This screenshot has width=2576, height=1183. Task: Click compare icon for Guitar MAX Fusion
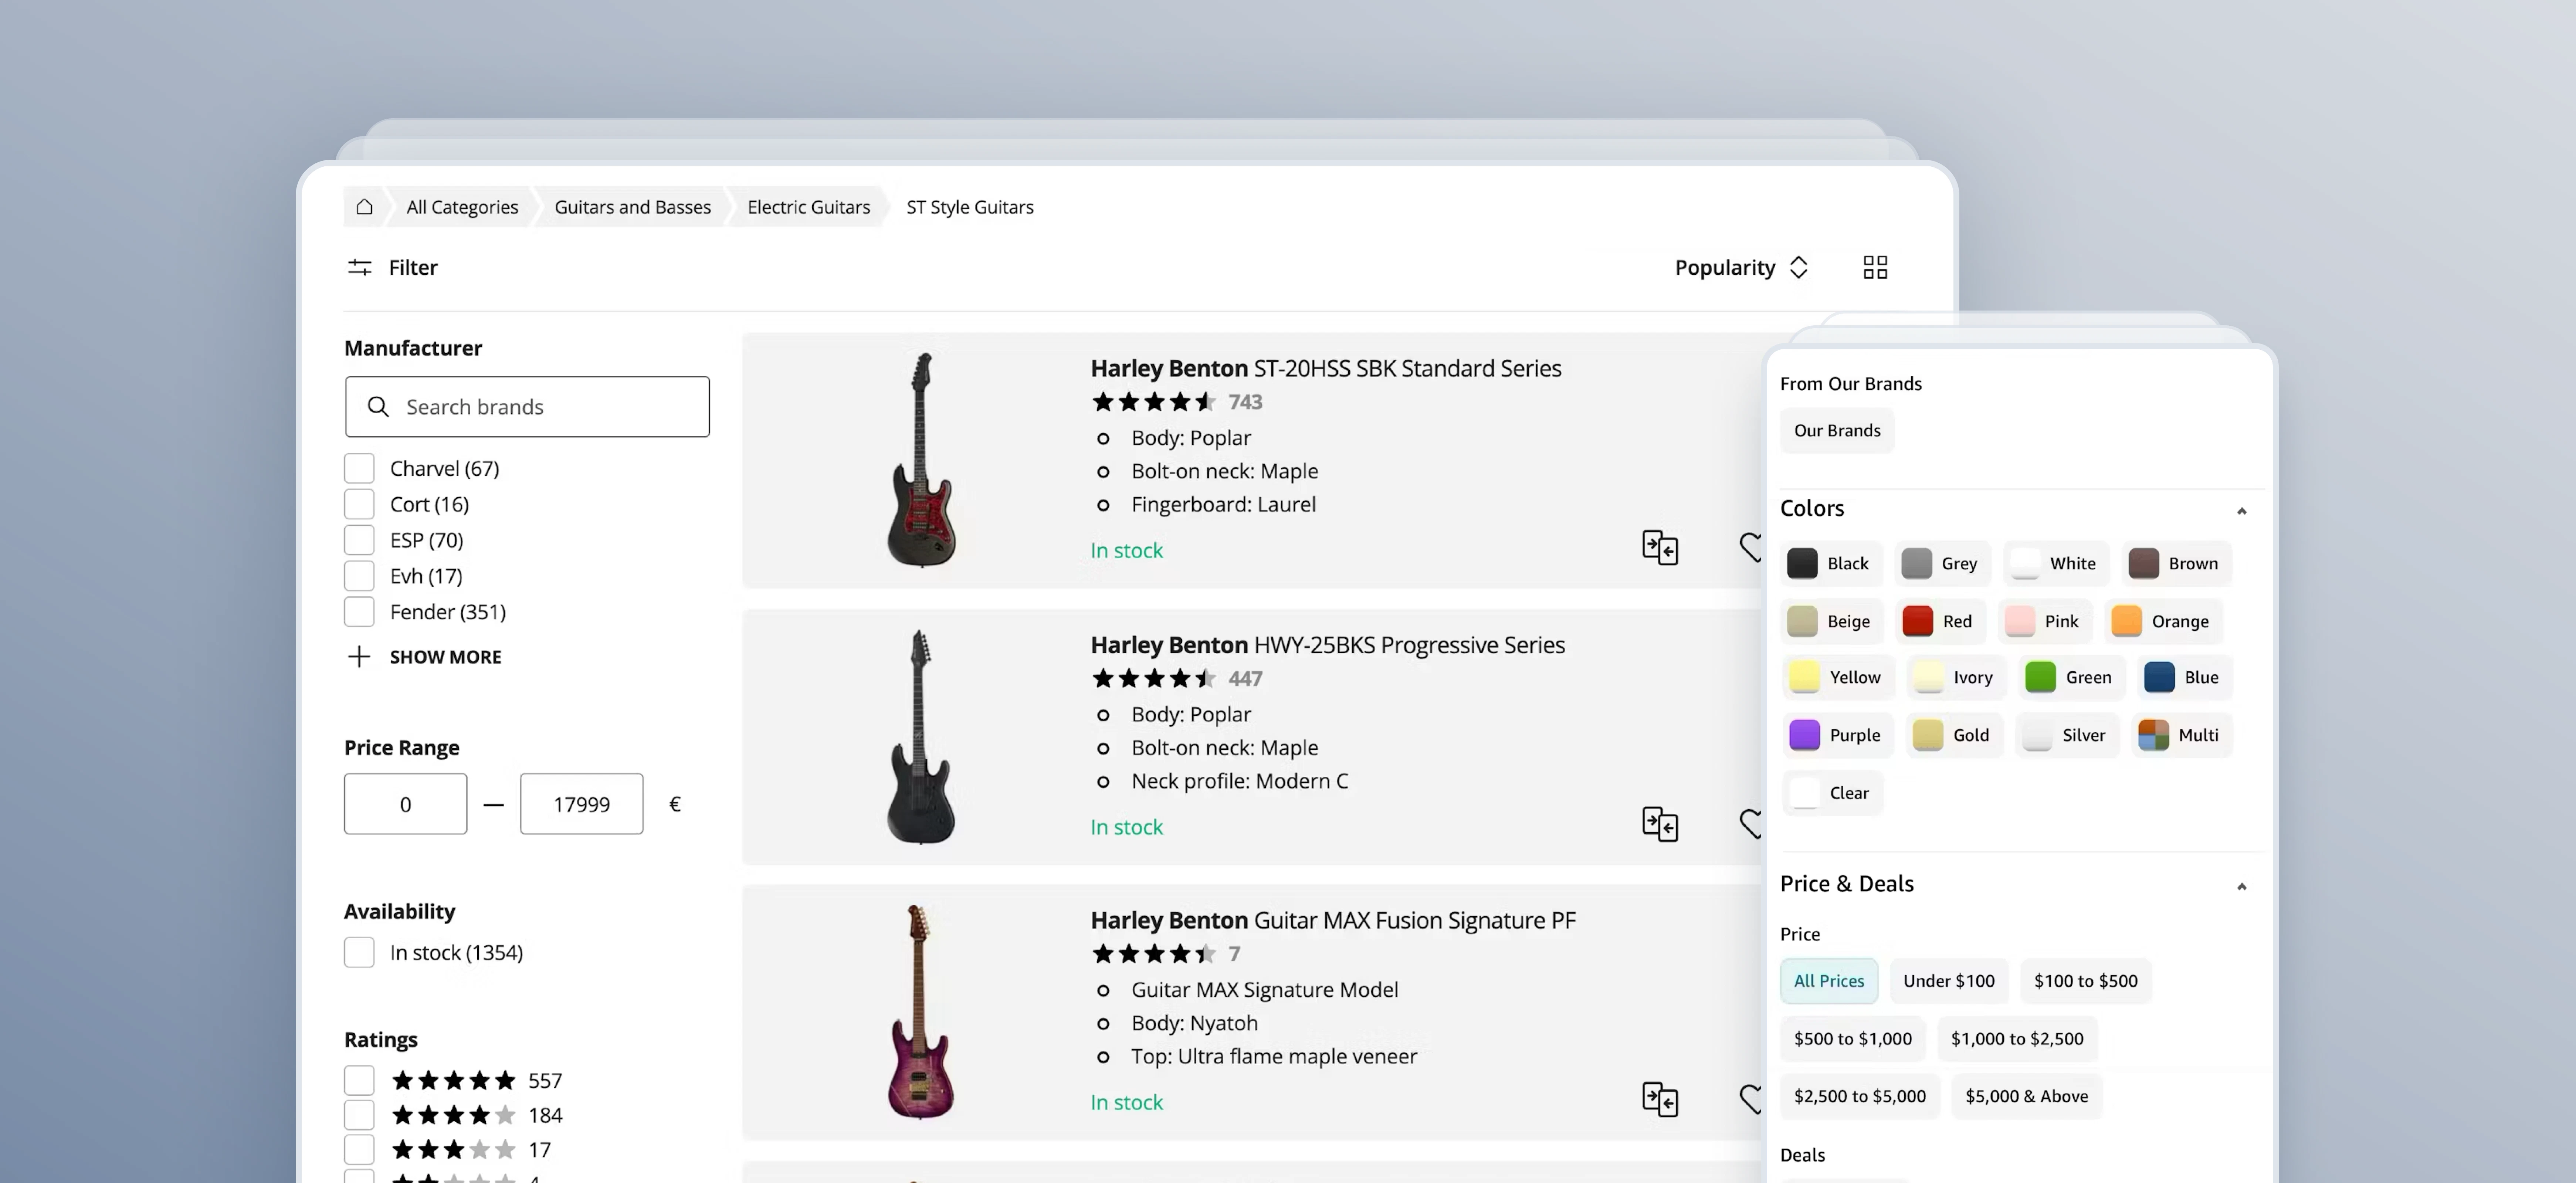tap(1659, 1099)
